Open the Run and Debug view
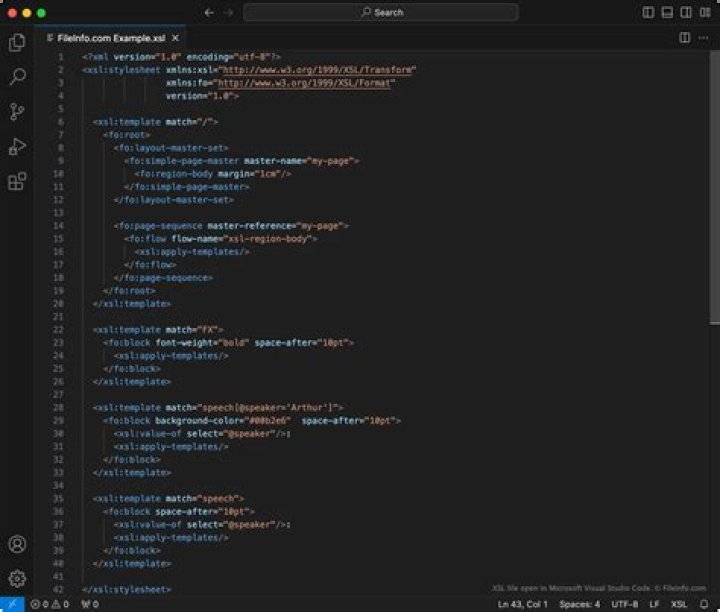720x612 pixels. [x=17, y=147]
